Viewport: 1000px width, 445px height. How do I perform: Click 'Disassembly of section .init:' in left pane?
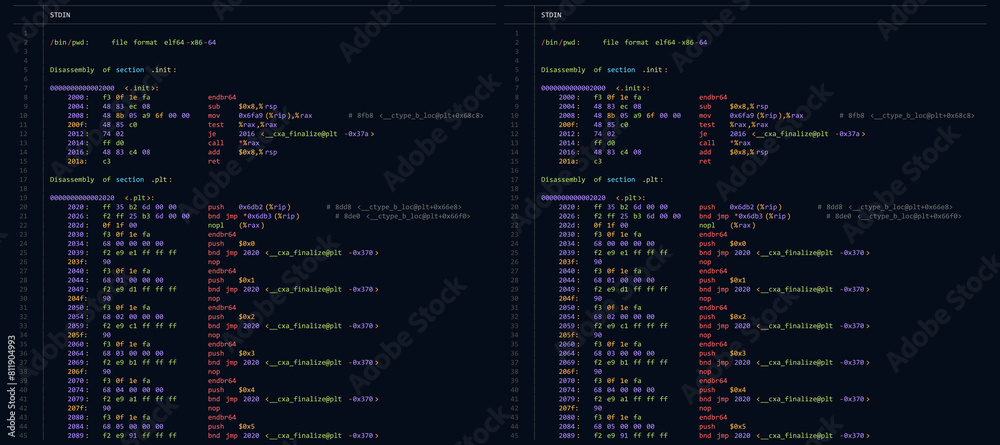(113, 69)
